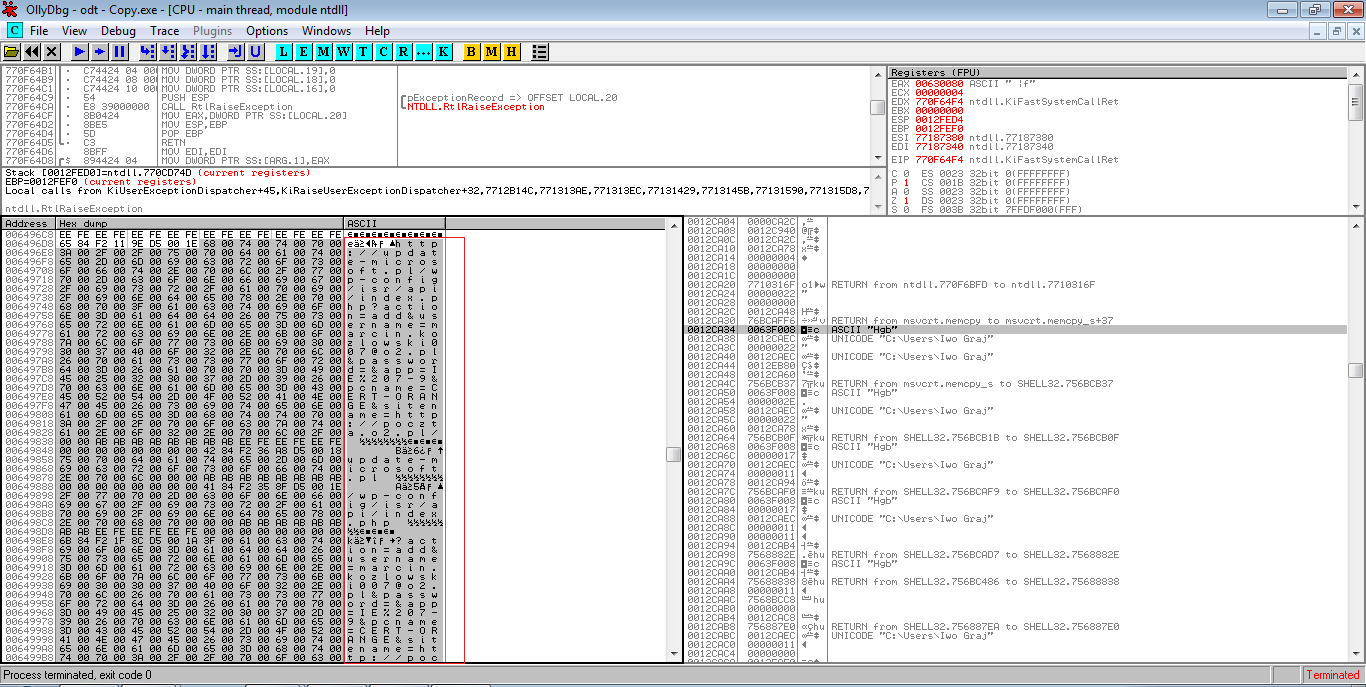Click the Open executable folder icon

pyautogui.click(x=13, y=51)
